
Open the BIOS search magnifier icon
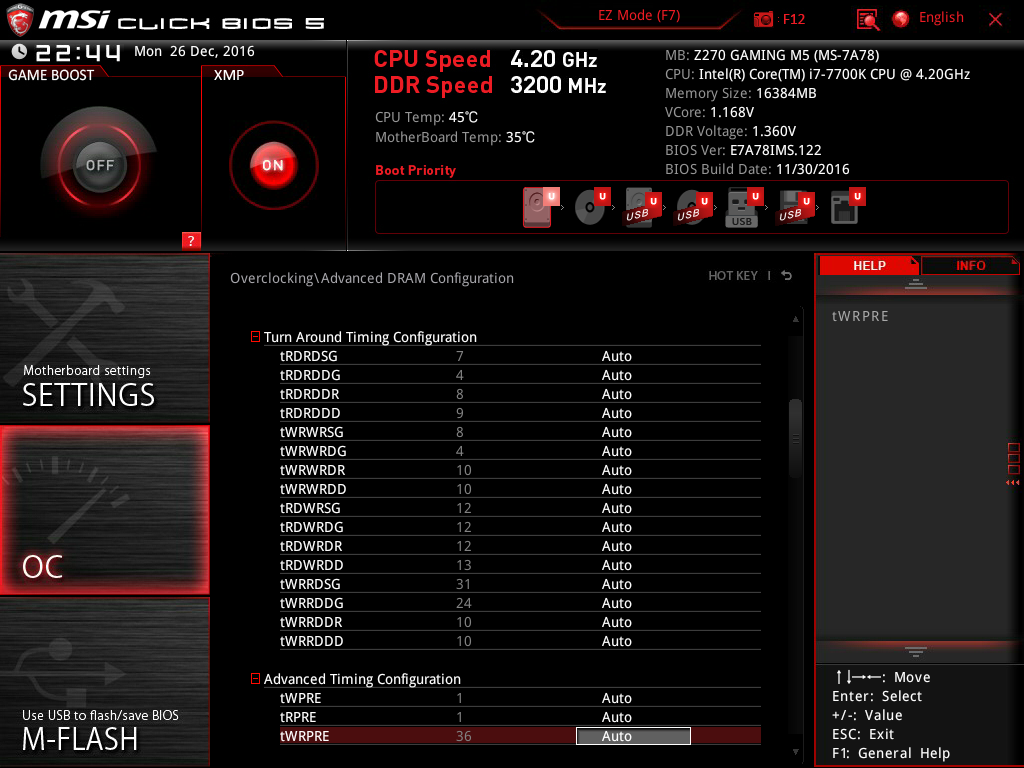tap(867, 20)
